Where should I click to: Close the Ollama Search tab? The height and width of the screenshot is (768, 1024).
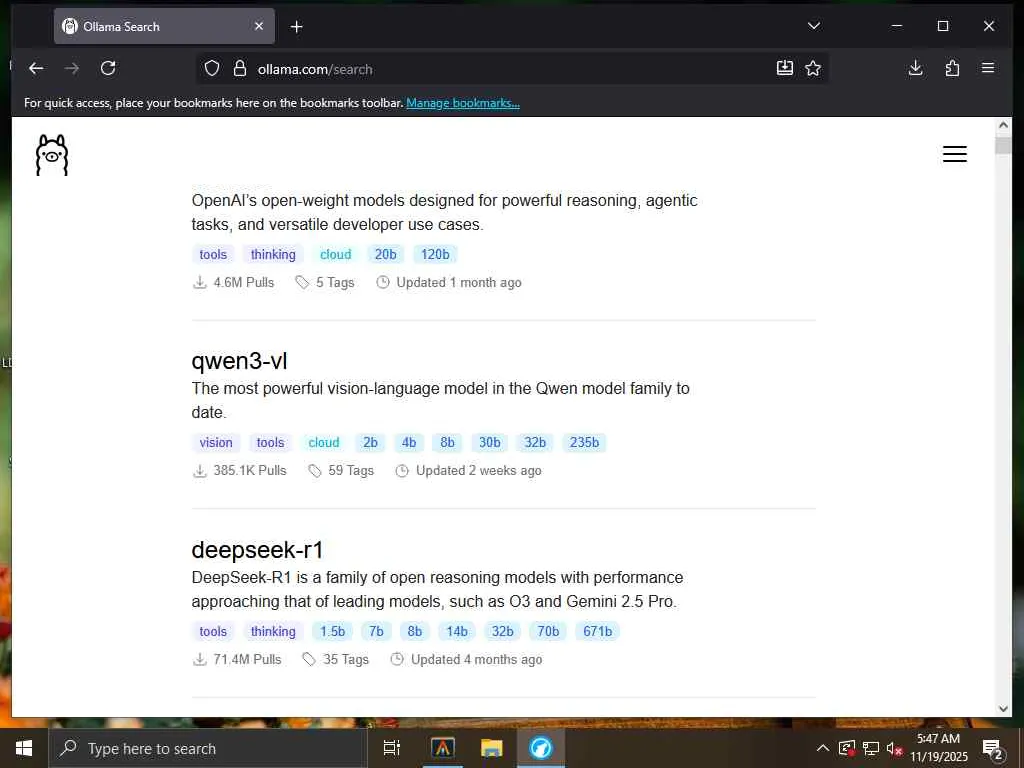tap(259, 26)
